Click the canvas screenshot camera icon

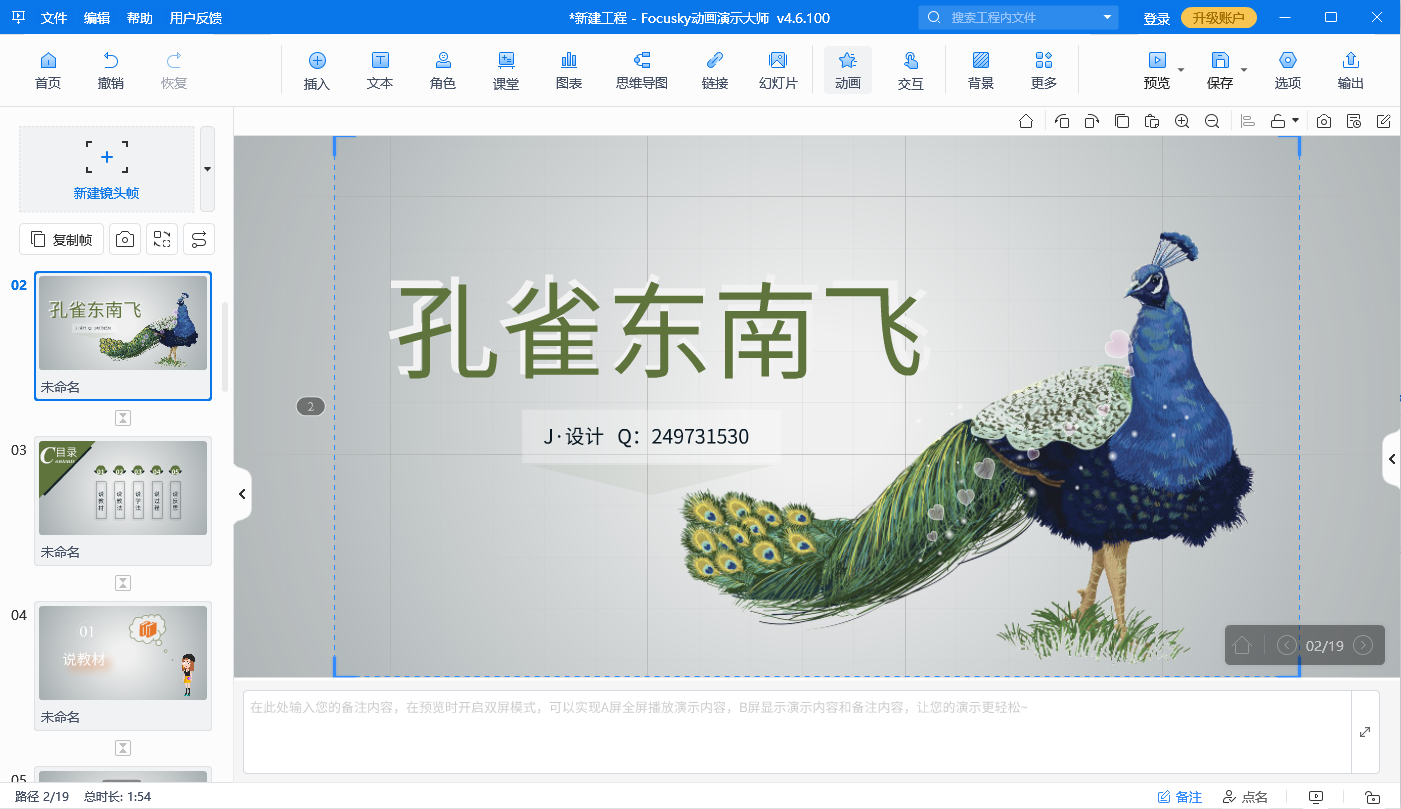pos(1324,121)
